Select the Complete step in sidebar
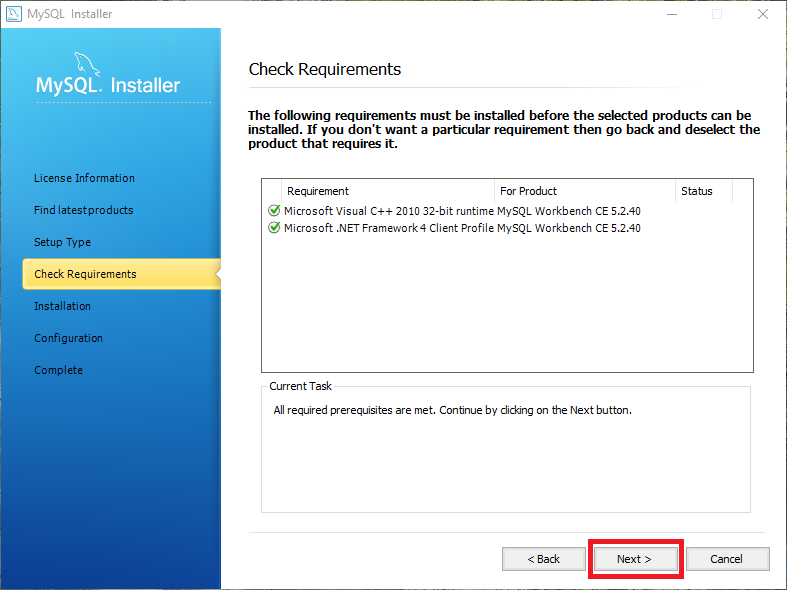787x590 pixels. click(x=58, y=370)
